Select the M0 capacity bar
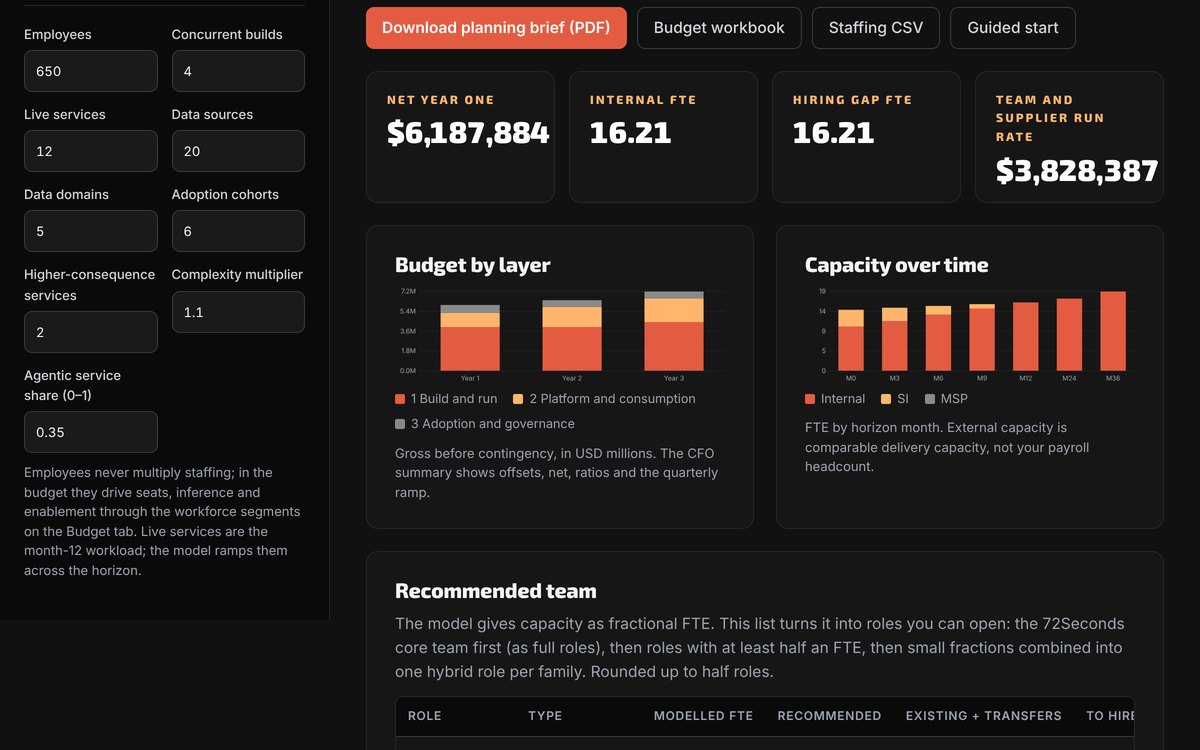Image resolution: width=1200 pixels, height=750 pixels. 851,340
